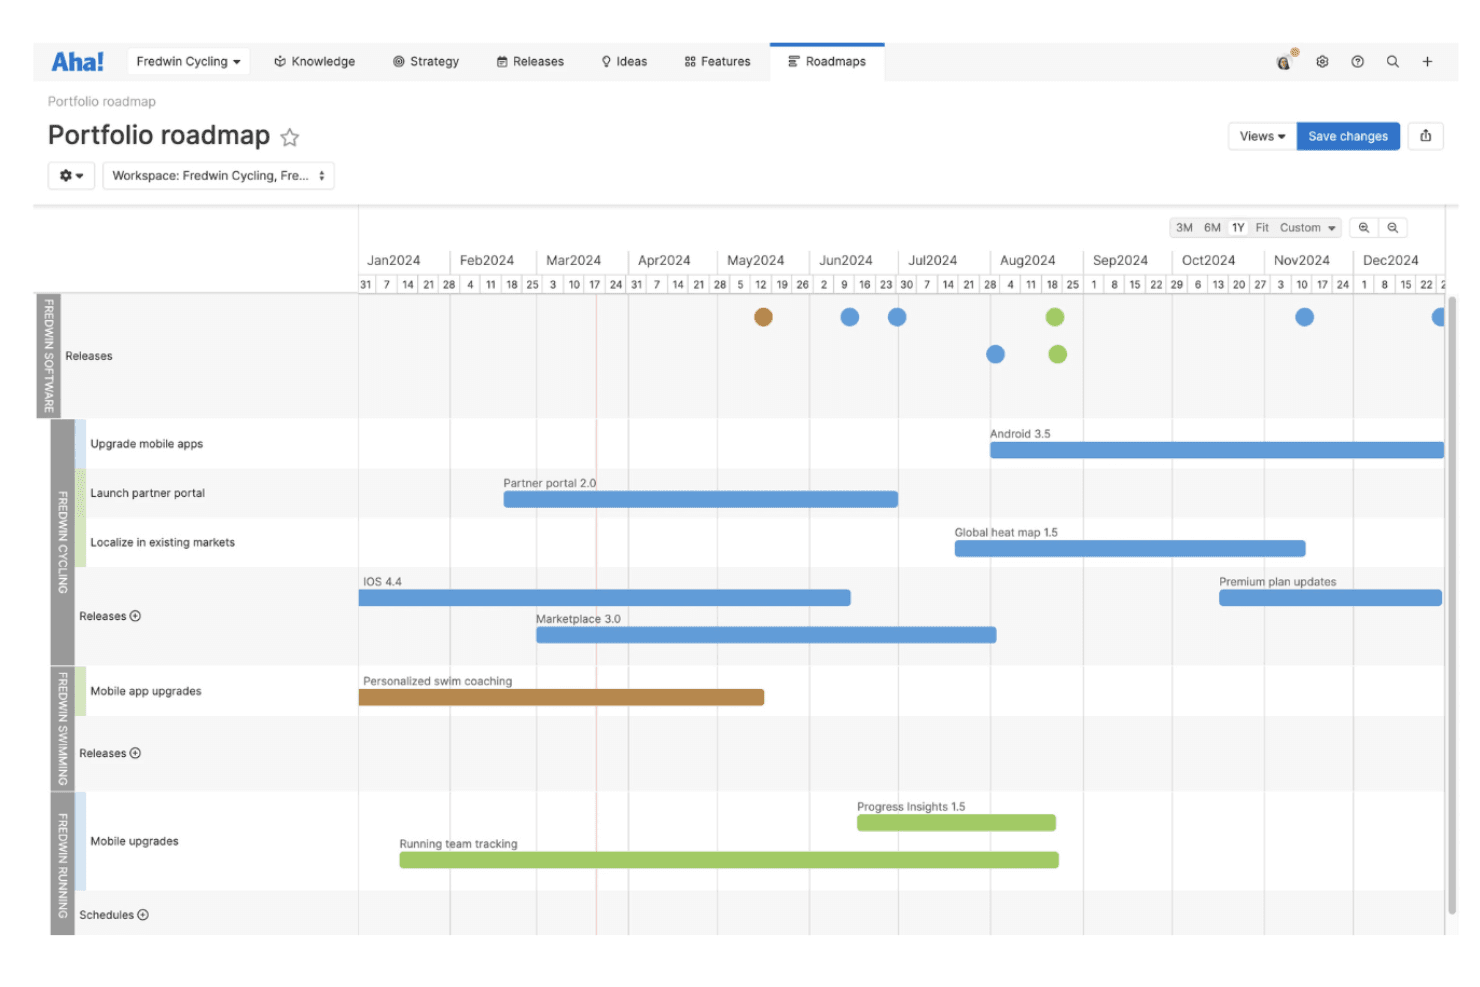Open the Custom timeframe dropdown
Screen dimensions: 1480x987
(x=1307, y=228)
